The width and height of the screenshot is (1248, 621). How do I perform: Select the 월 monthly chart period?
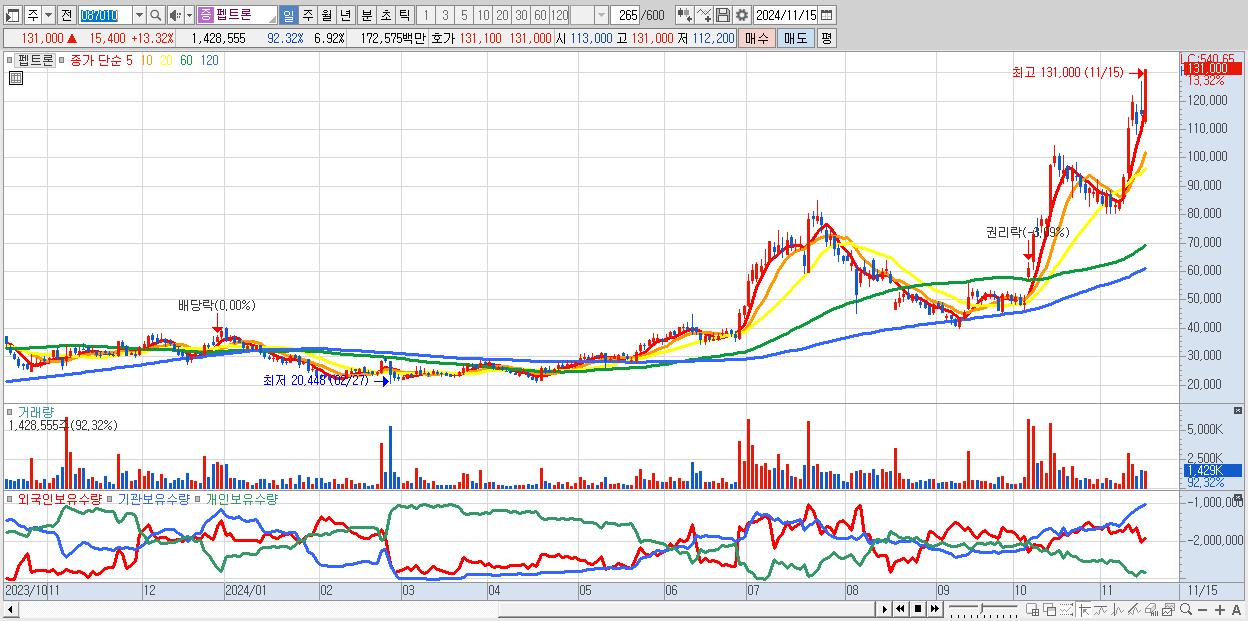[x=326, y=15]
